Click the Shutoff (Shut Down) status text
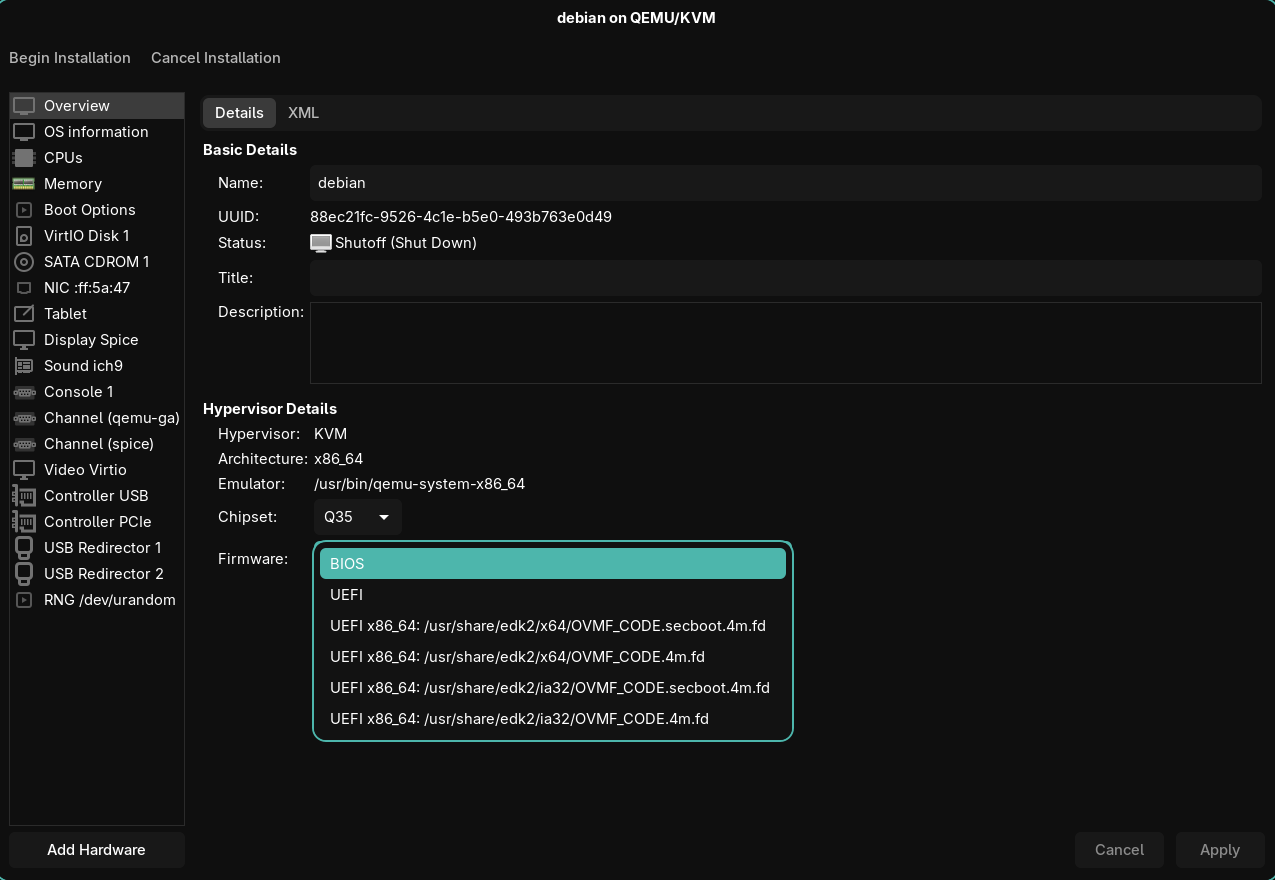Viewport: 1275px width, 880px height. coord(406,243)
